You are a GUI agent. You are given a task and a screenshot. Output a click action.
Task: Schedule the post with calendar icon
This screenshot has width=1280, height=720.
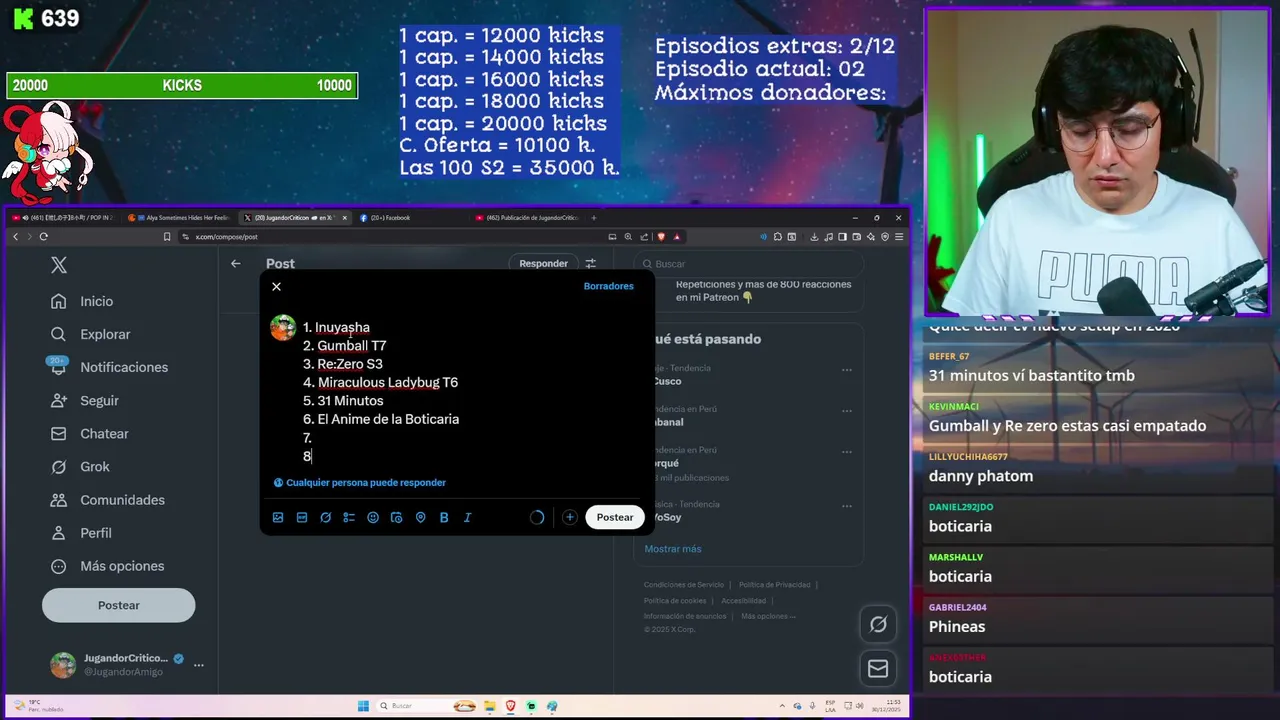point(396,517)
